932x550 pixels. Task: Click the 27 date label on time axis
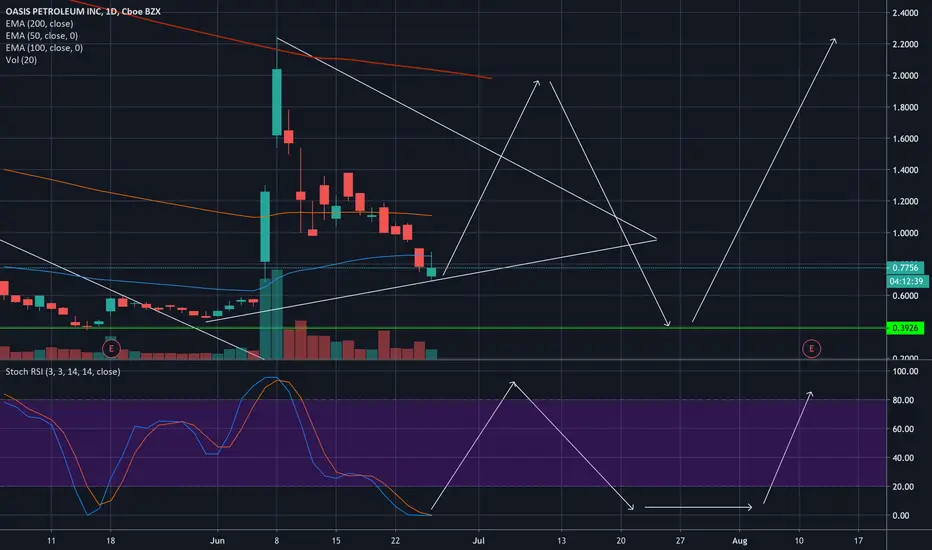tap(680, 540)
